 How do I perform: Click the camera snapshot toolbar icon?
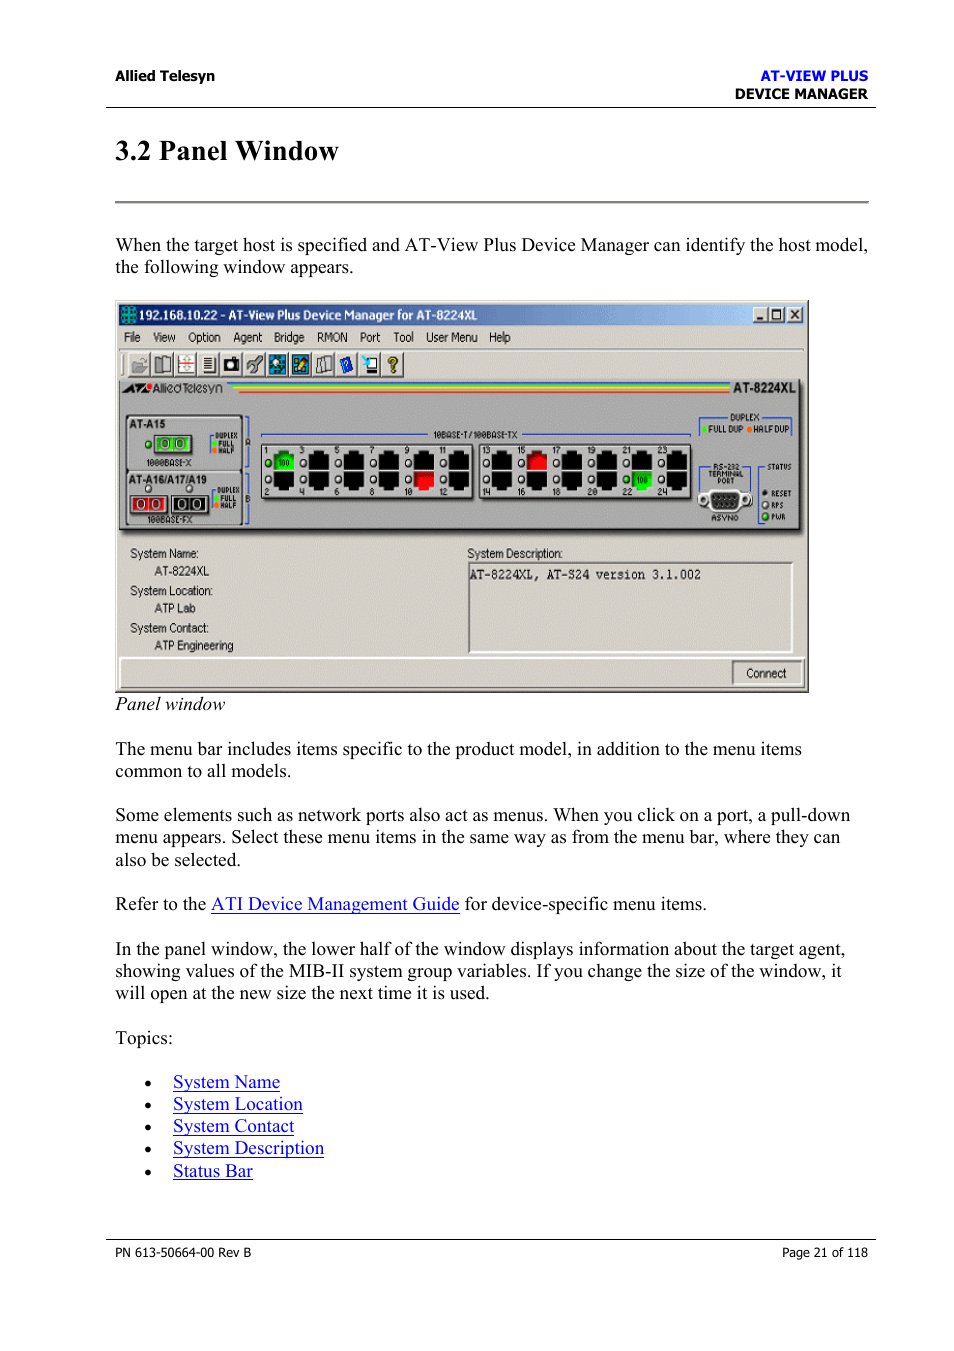pyautogui.click(x=232, y=365)
